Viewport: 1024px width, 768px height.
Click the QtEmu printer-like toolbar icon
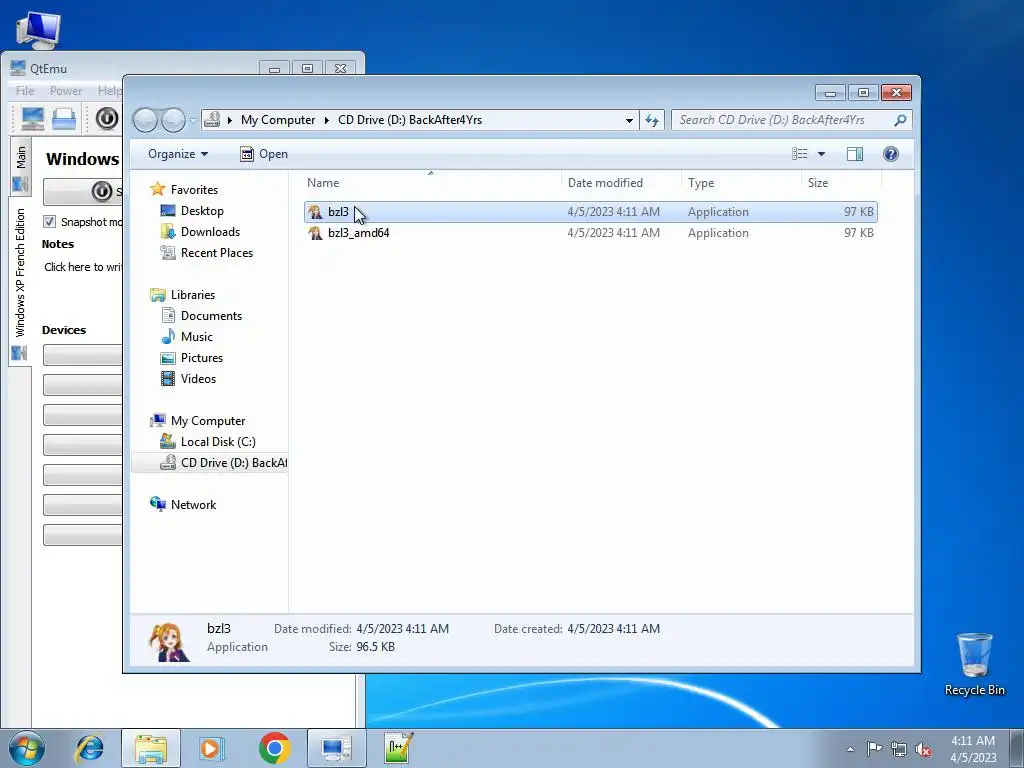pos(64,118)
